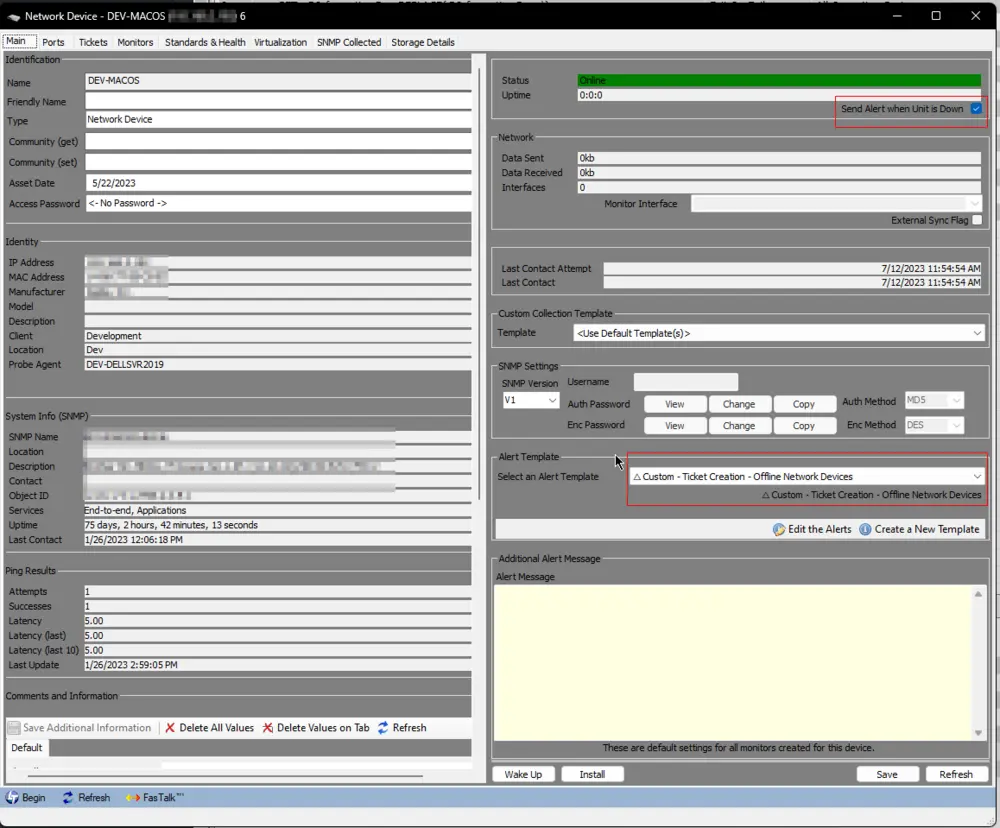Click Change for Enc Password
The image size is (1000, 828).
tap(739, 425)
